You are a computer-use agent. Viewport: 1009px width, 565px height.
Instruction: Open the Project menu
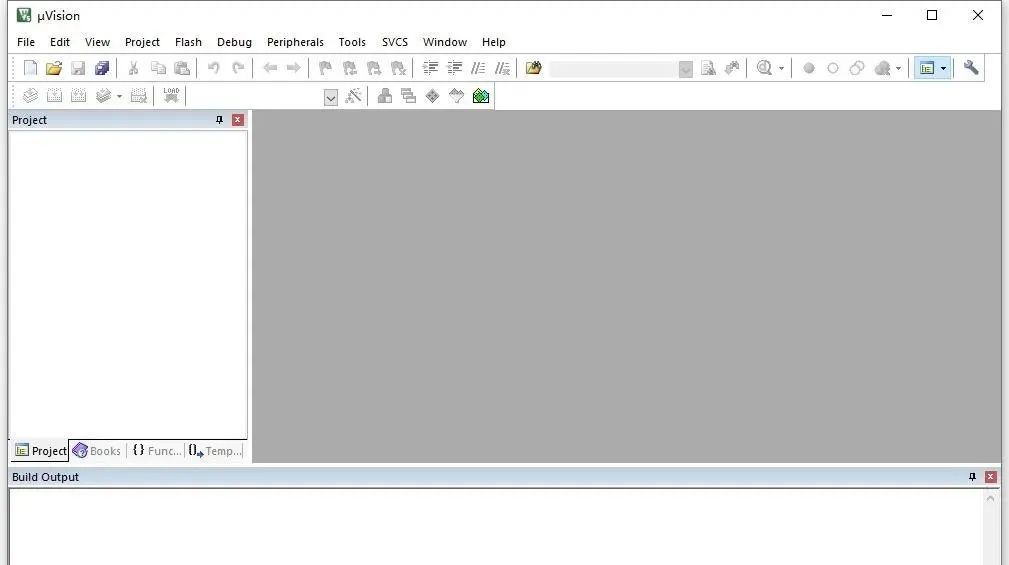[x=142, y=42]
